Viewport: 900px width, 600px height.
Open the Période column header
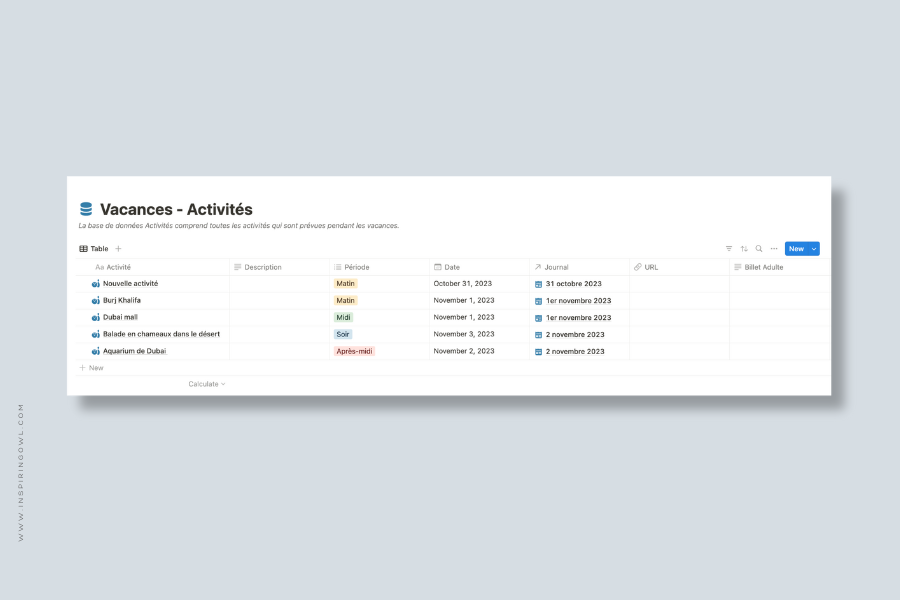point(379,267)
